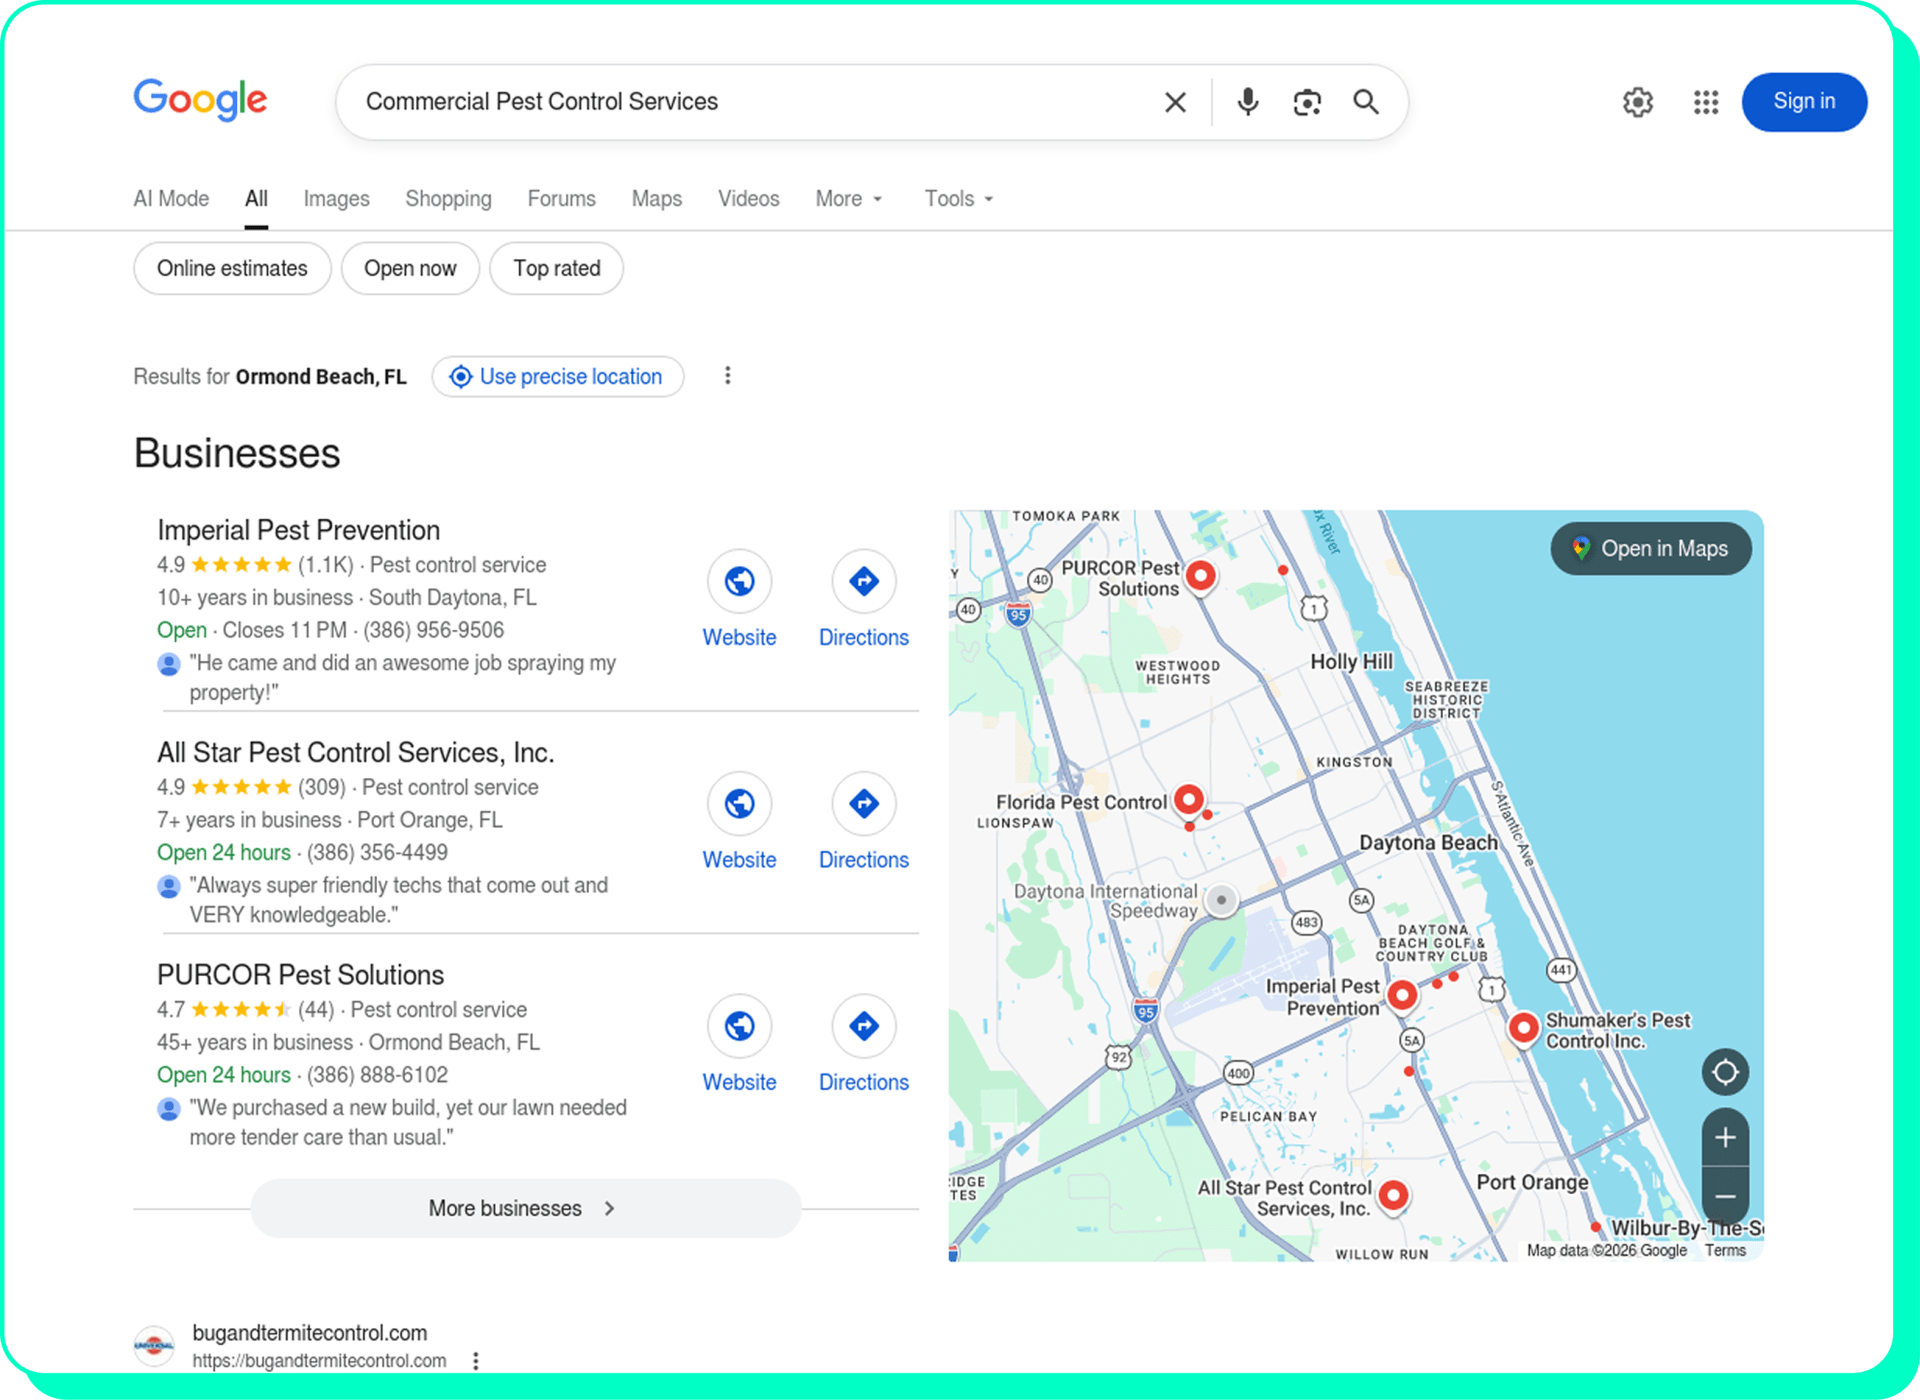Open the Shopping tab
Viewport: 1920px width, 1400px height.
point(448,198)
